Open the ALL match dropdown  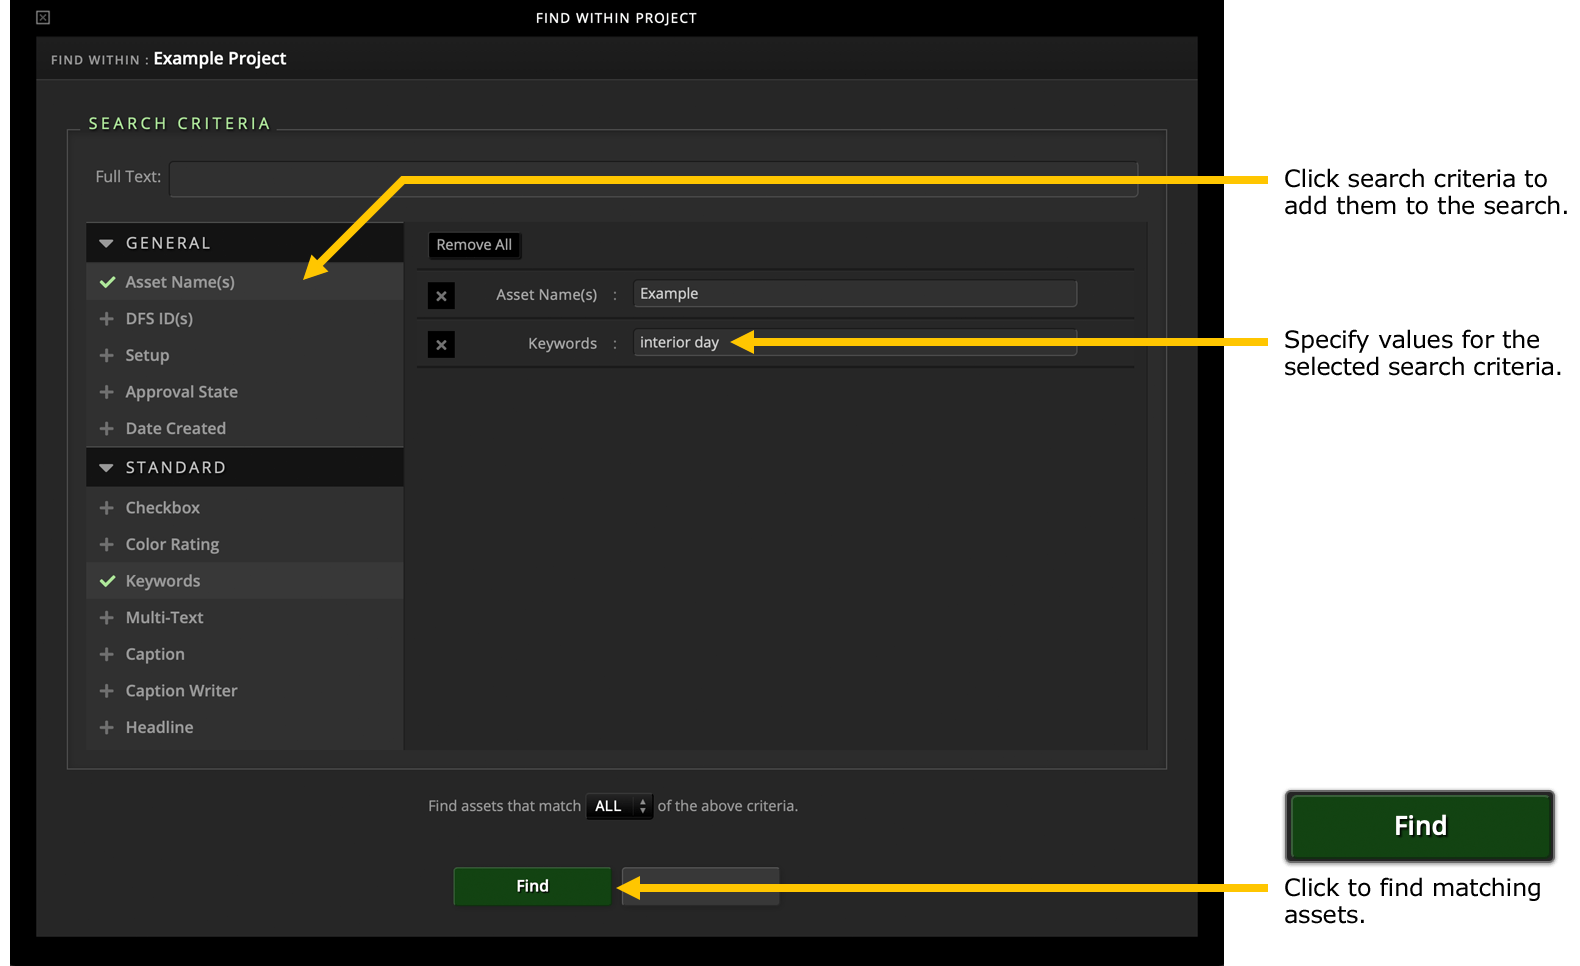coord(619,806)
